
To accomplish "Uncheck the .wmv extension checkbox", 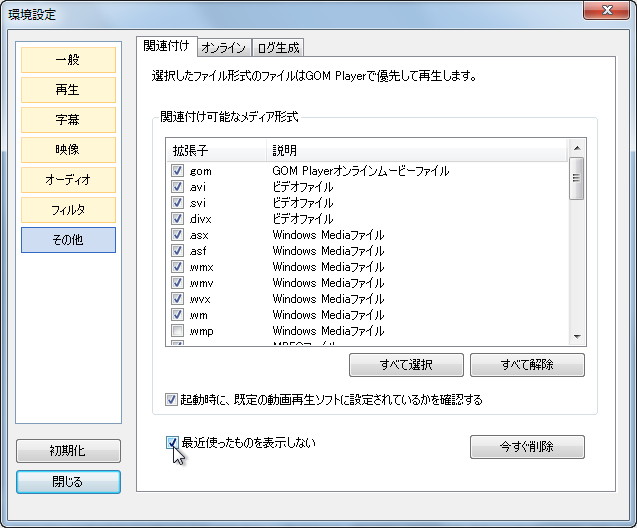I will [x=177, y=282].
